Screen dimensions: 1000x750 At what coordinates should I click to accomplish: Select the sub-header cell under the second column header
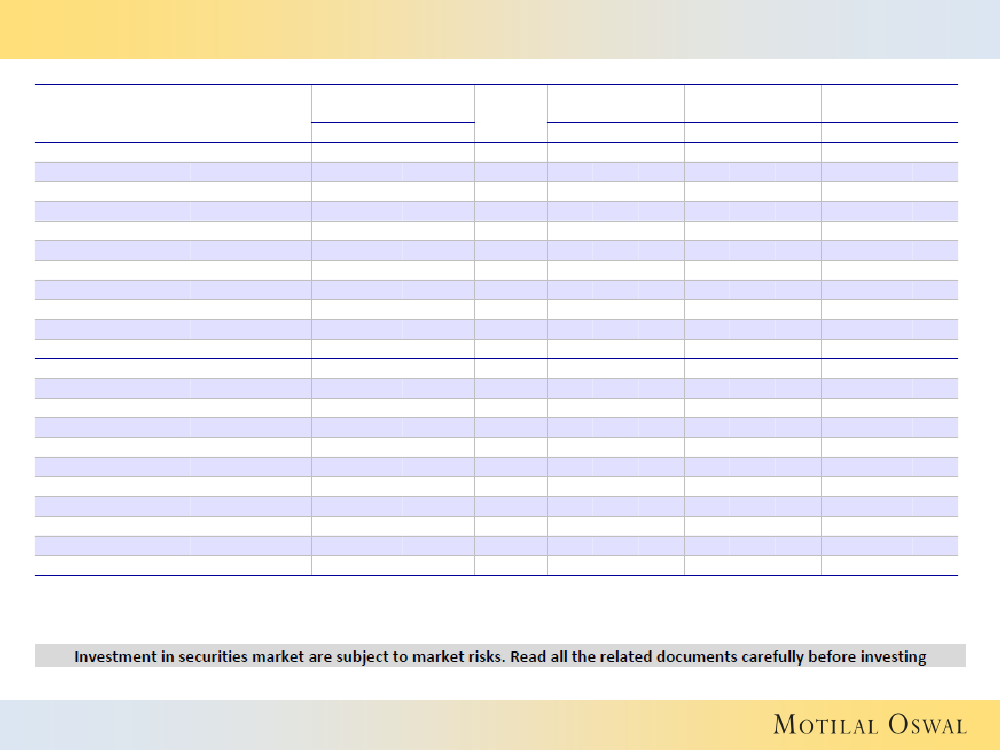click(392, 132)
